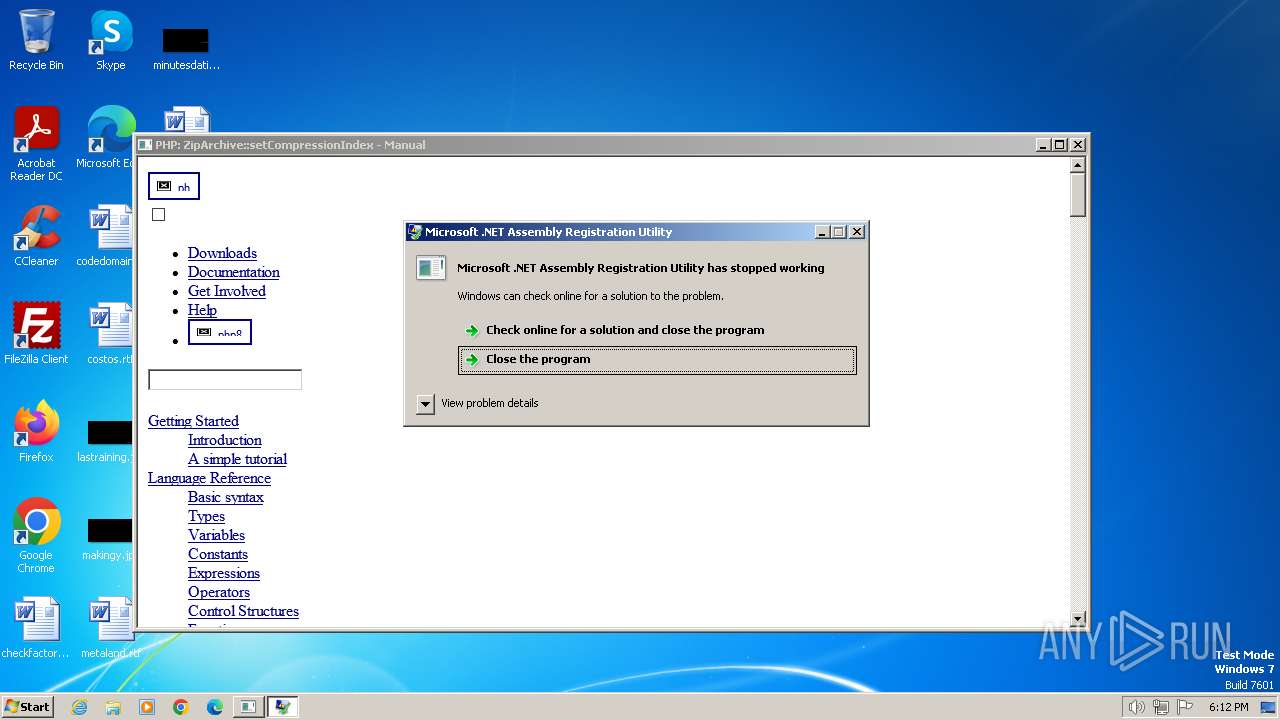Click Internet Explorer in the taskbar
Screen dimensions: 1280x720
pyautogui.click(x=79, y=707)
